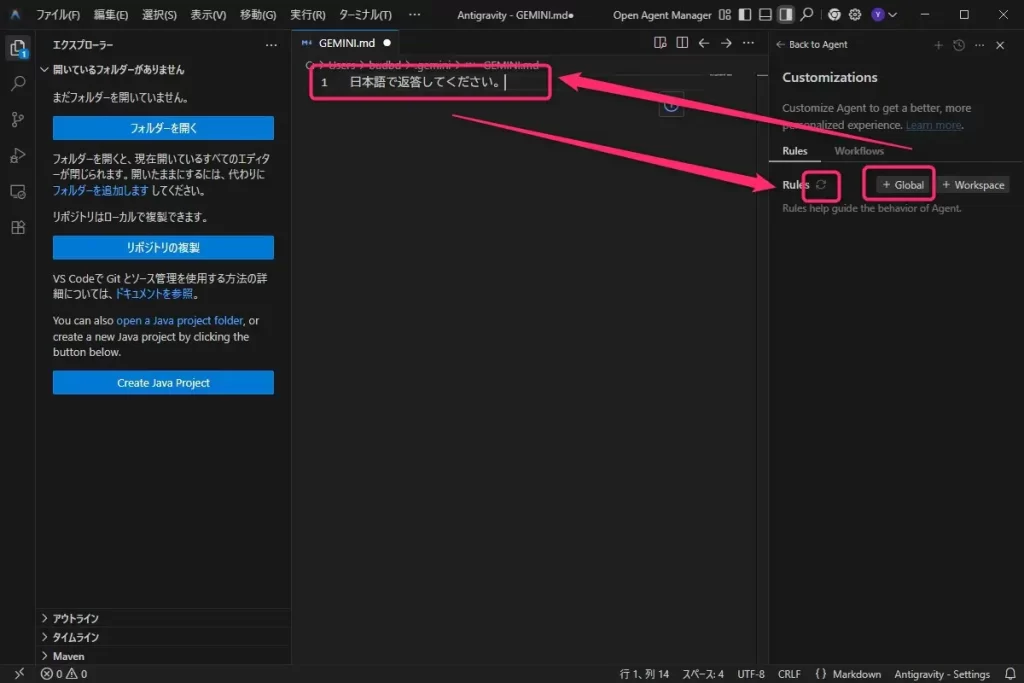The width and height of the screenshot is (1024, 683).
Task: Expand the タイムライン section
Action: pos(163,637)
